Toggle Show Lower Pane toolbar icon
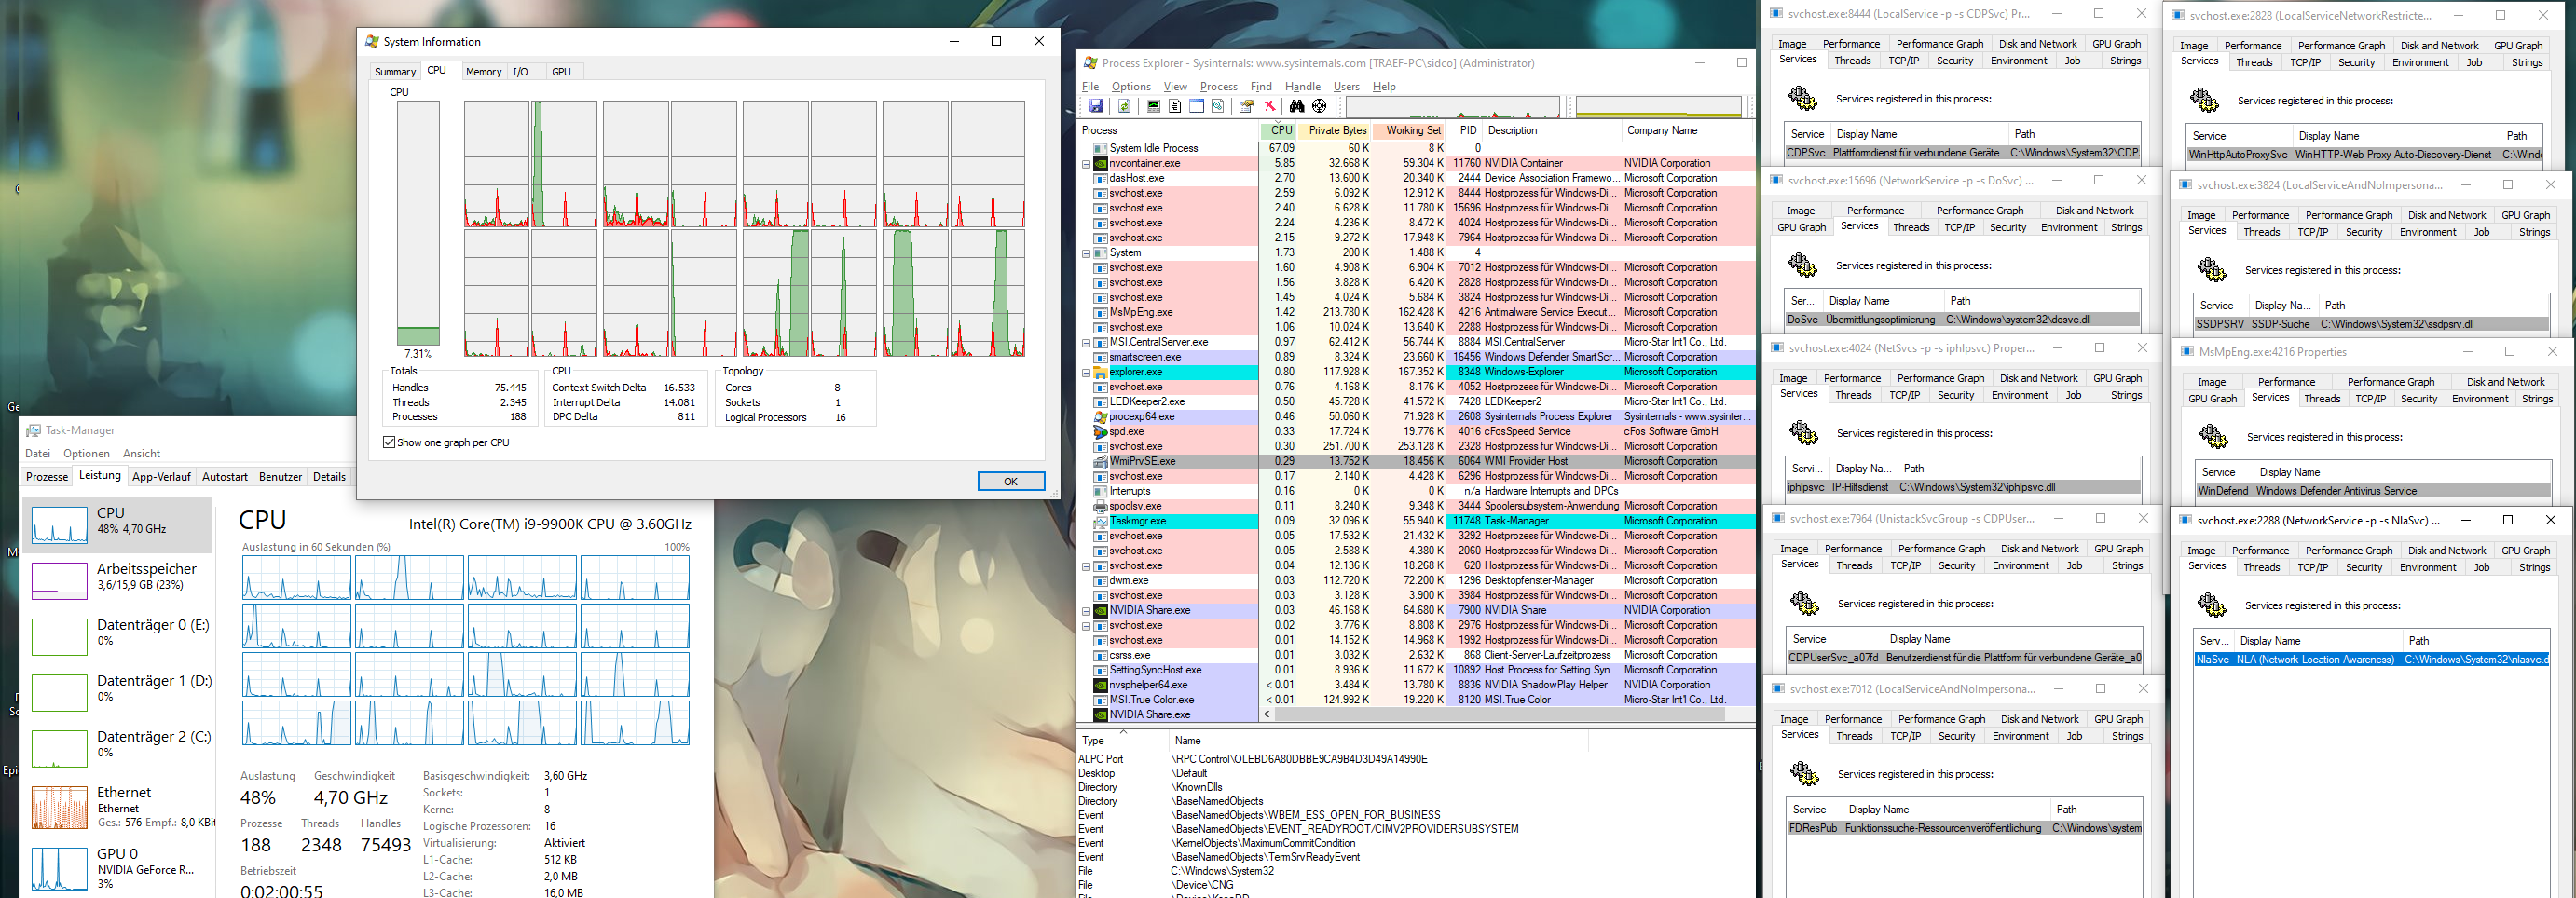The height and width of the screenshot is (898, 2576). pos(1196,107)
